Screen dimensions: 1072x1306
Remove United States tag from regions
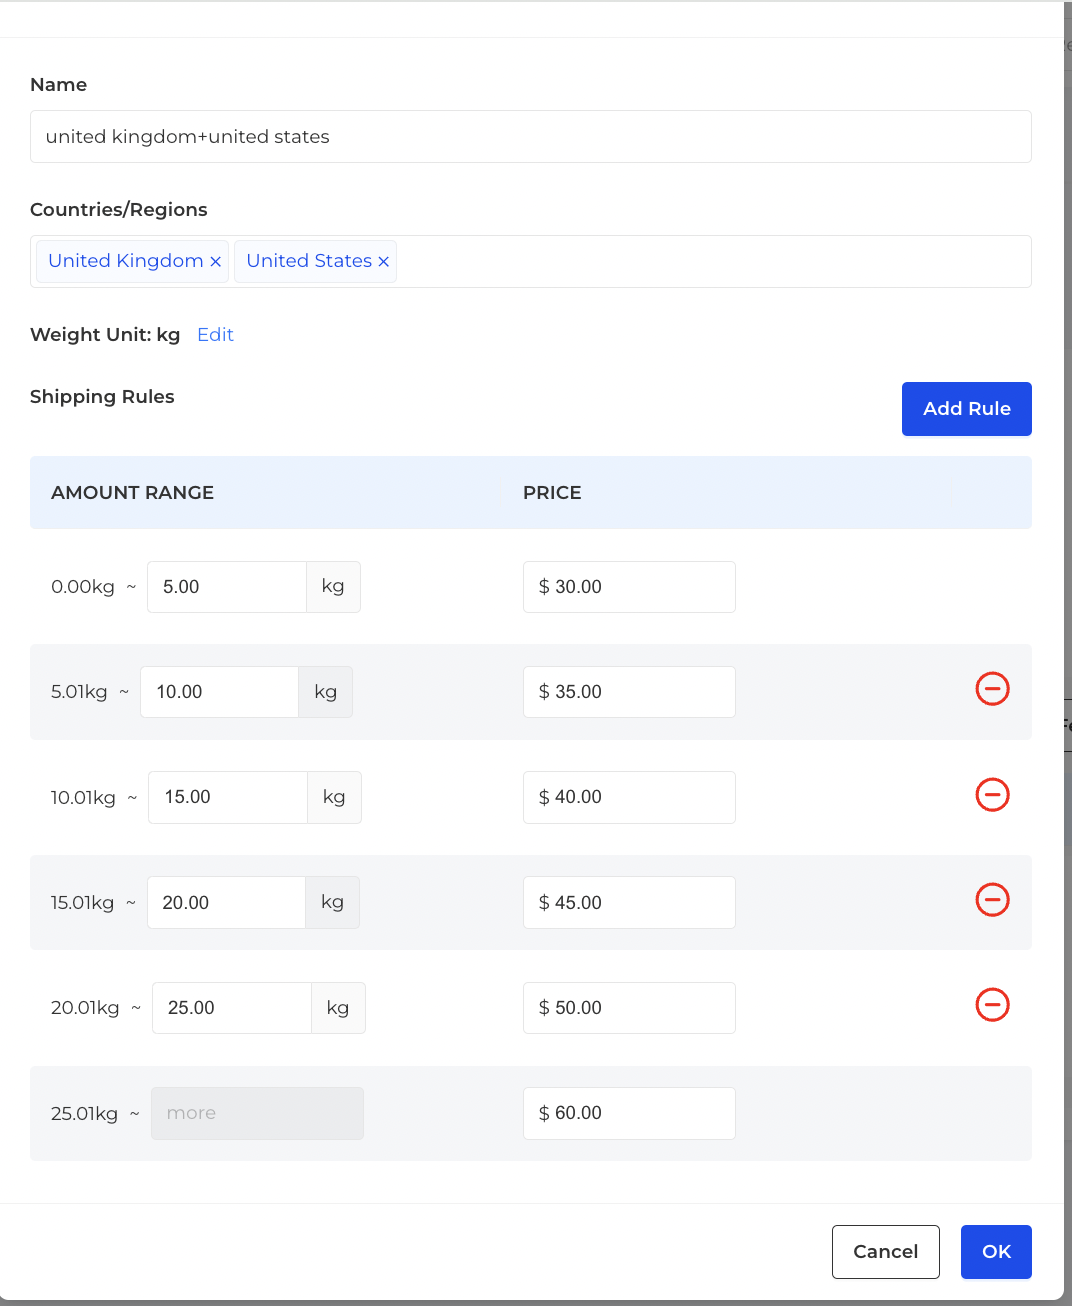click(x=383, y=261)
